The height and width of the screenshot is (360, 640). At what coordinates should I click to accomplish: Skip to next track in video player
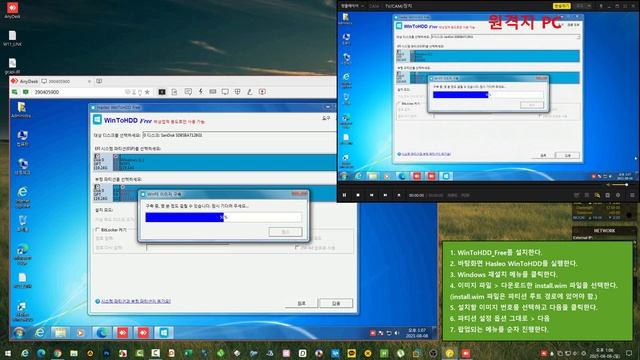[x=385, y=195]
